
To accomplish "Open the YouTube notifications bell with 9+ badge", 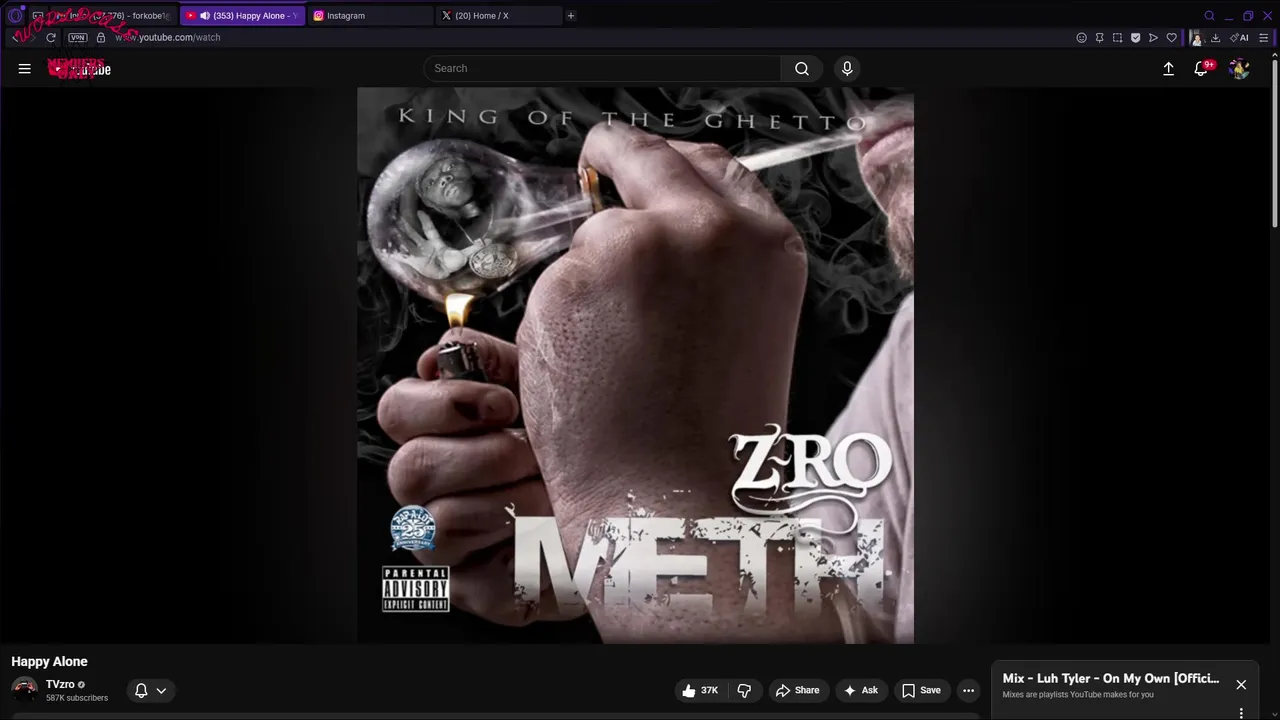I will click(1202, 69).
